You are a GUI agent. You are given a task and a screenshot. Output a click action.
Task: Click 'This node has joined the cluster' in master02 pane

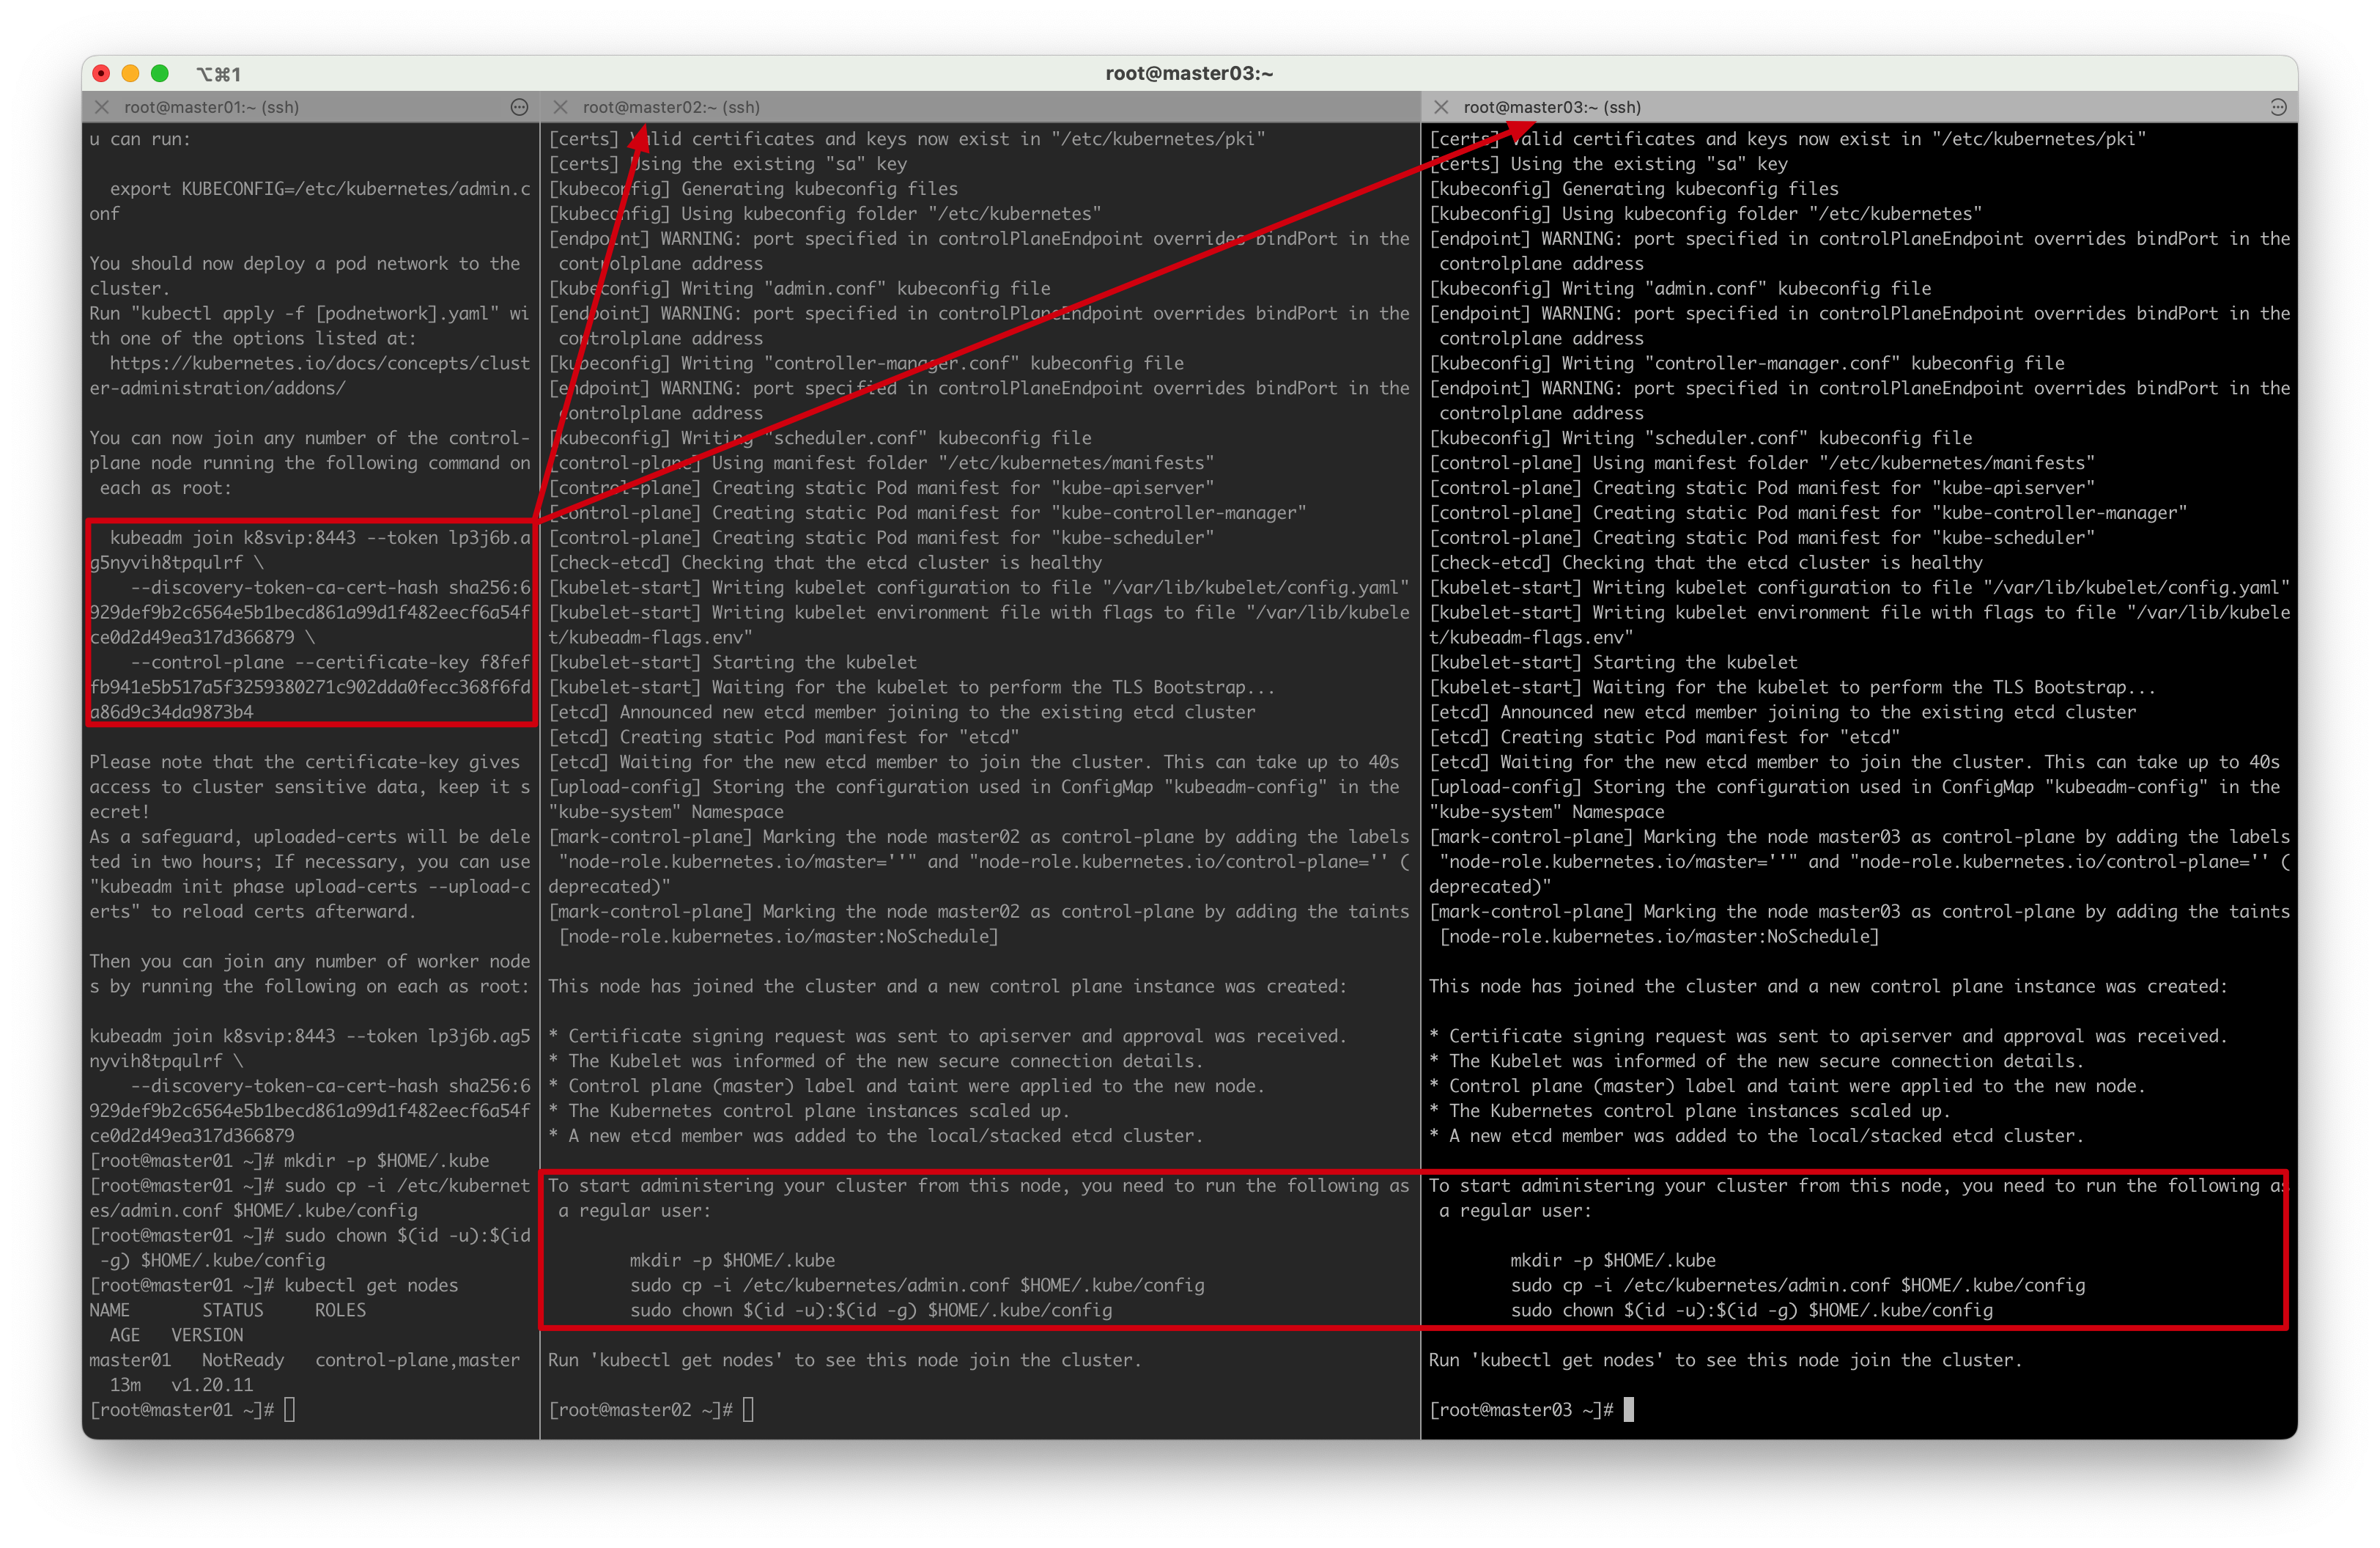[x=948, y=987]
